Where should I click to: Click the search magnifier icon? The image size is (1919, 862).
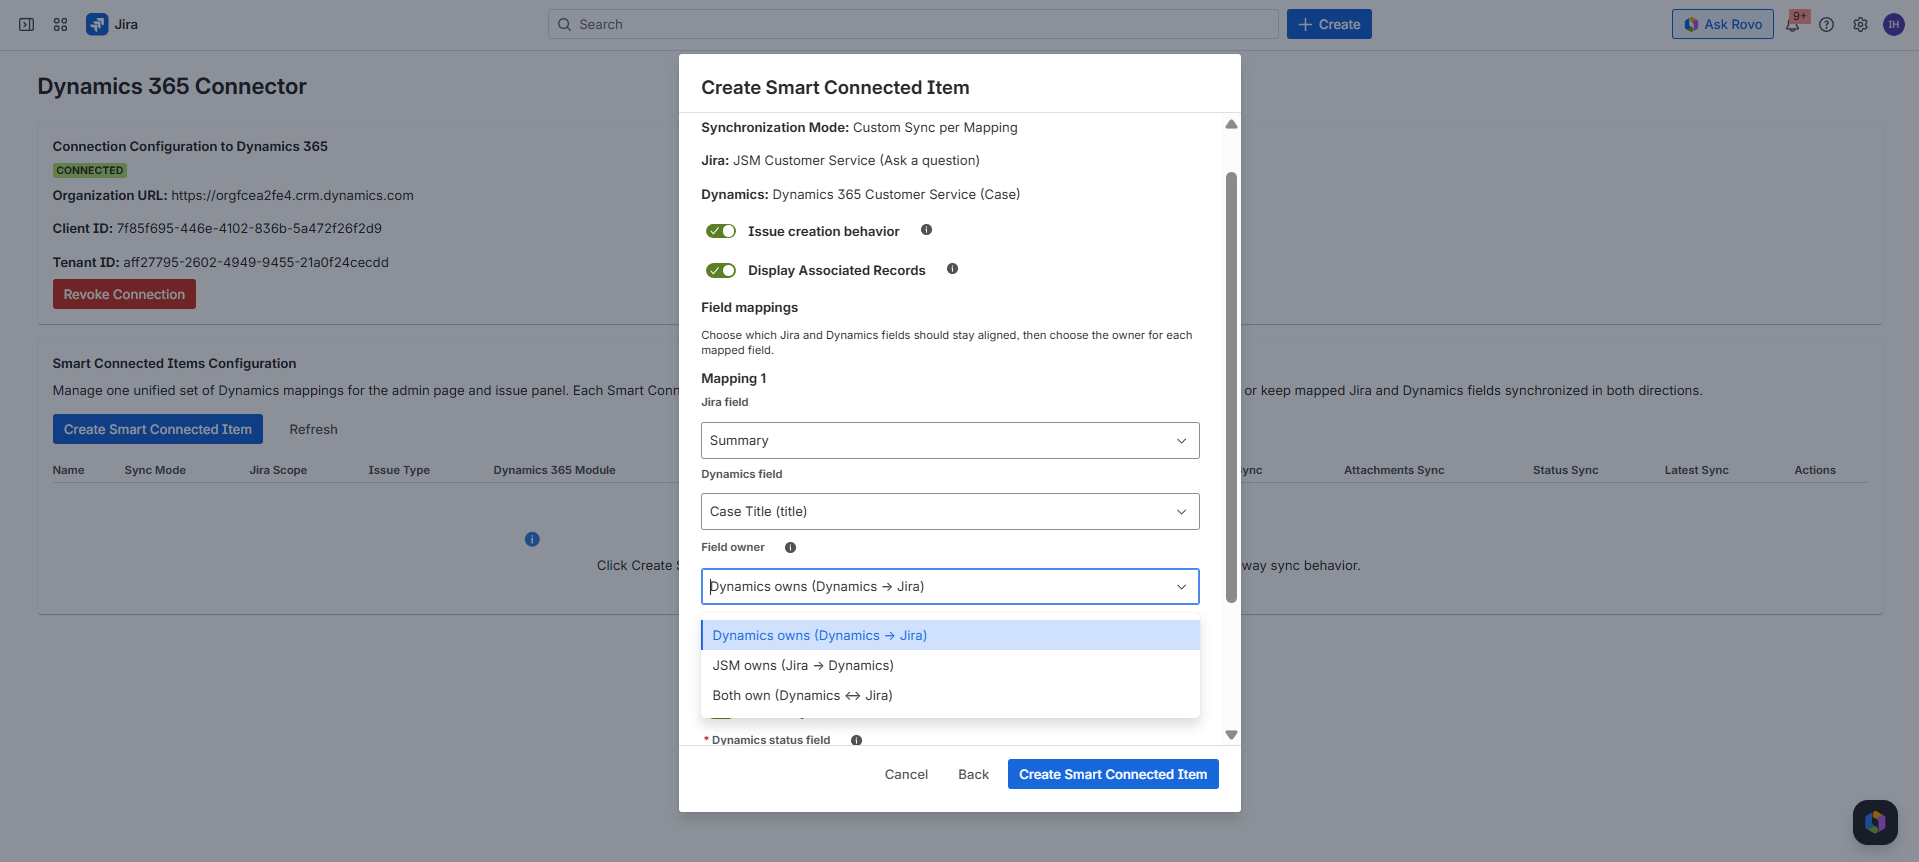pyautogui.click(x=565, y=24)
